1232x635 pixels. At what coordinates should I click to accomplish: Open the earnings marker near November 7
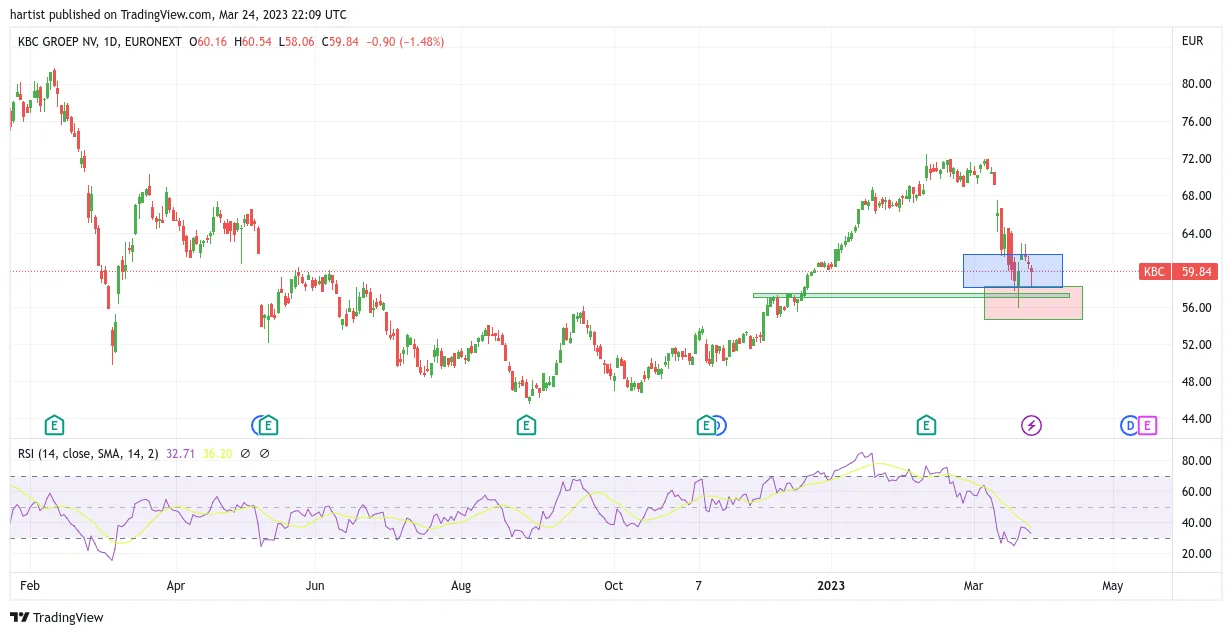coord(706,426)
